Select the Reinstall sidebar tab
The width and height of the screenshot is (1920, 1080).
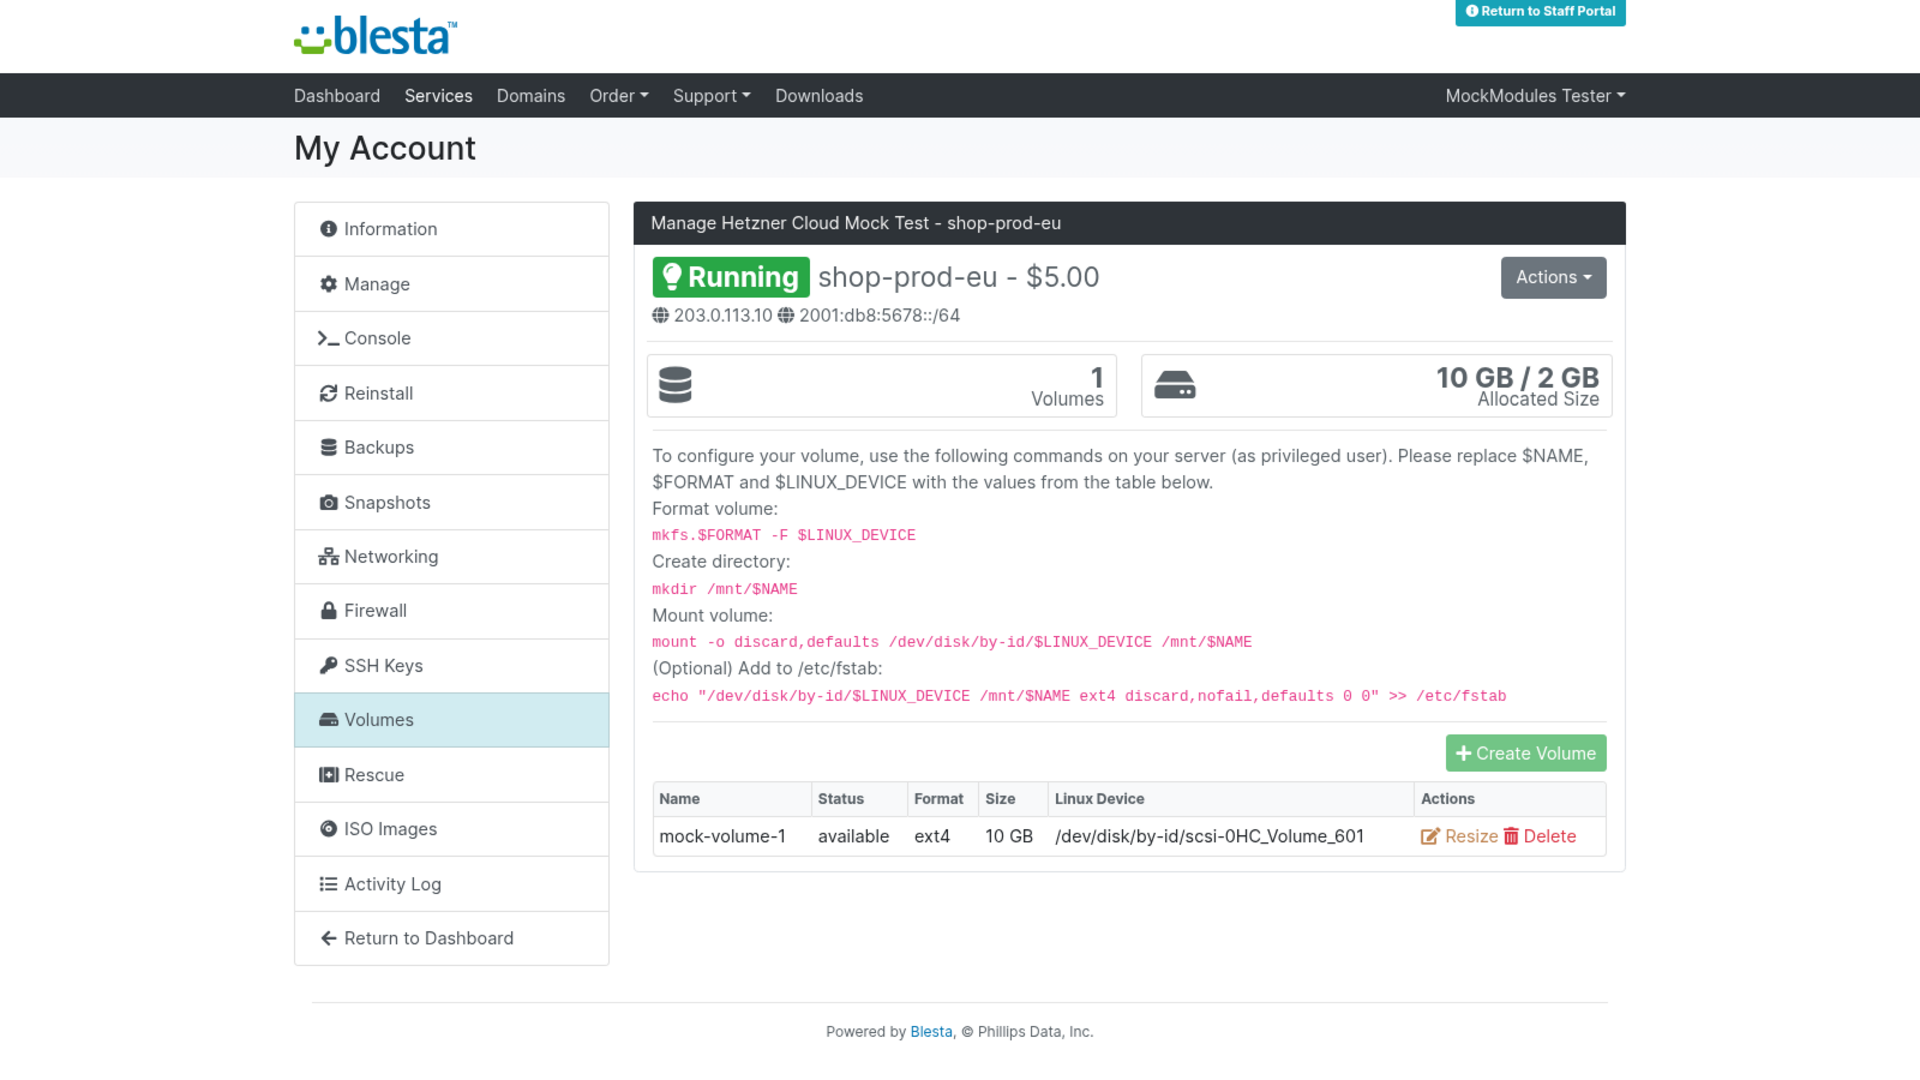(x=452, y=393)
